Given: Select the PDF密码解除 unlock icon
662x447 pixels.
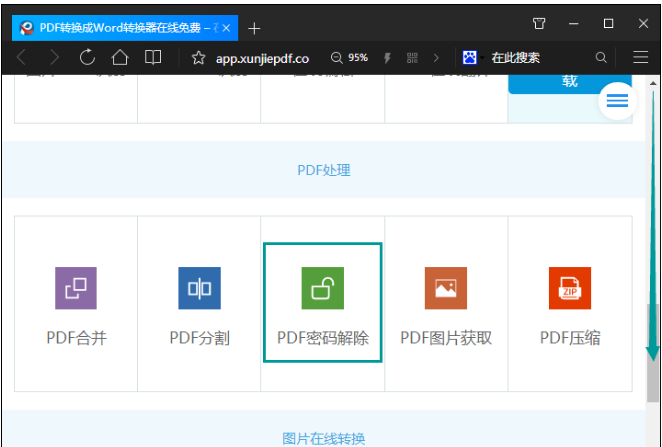Looking at the screenshot, I should (x=322, y=288).
